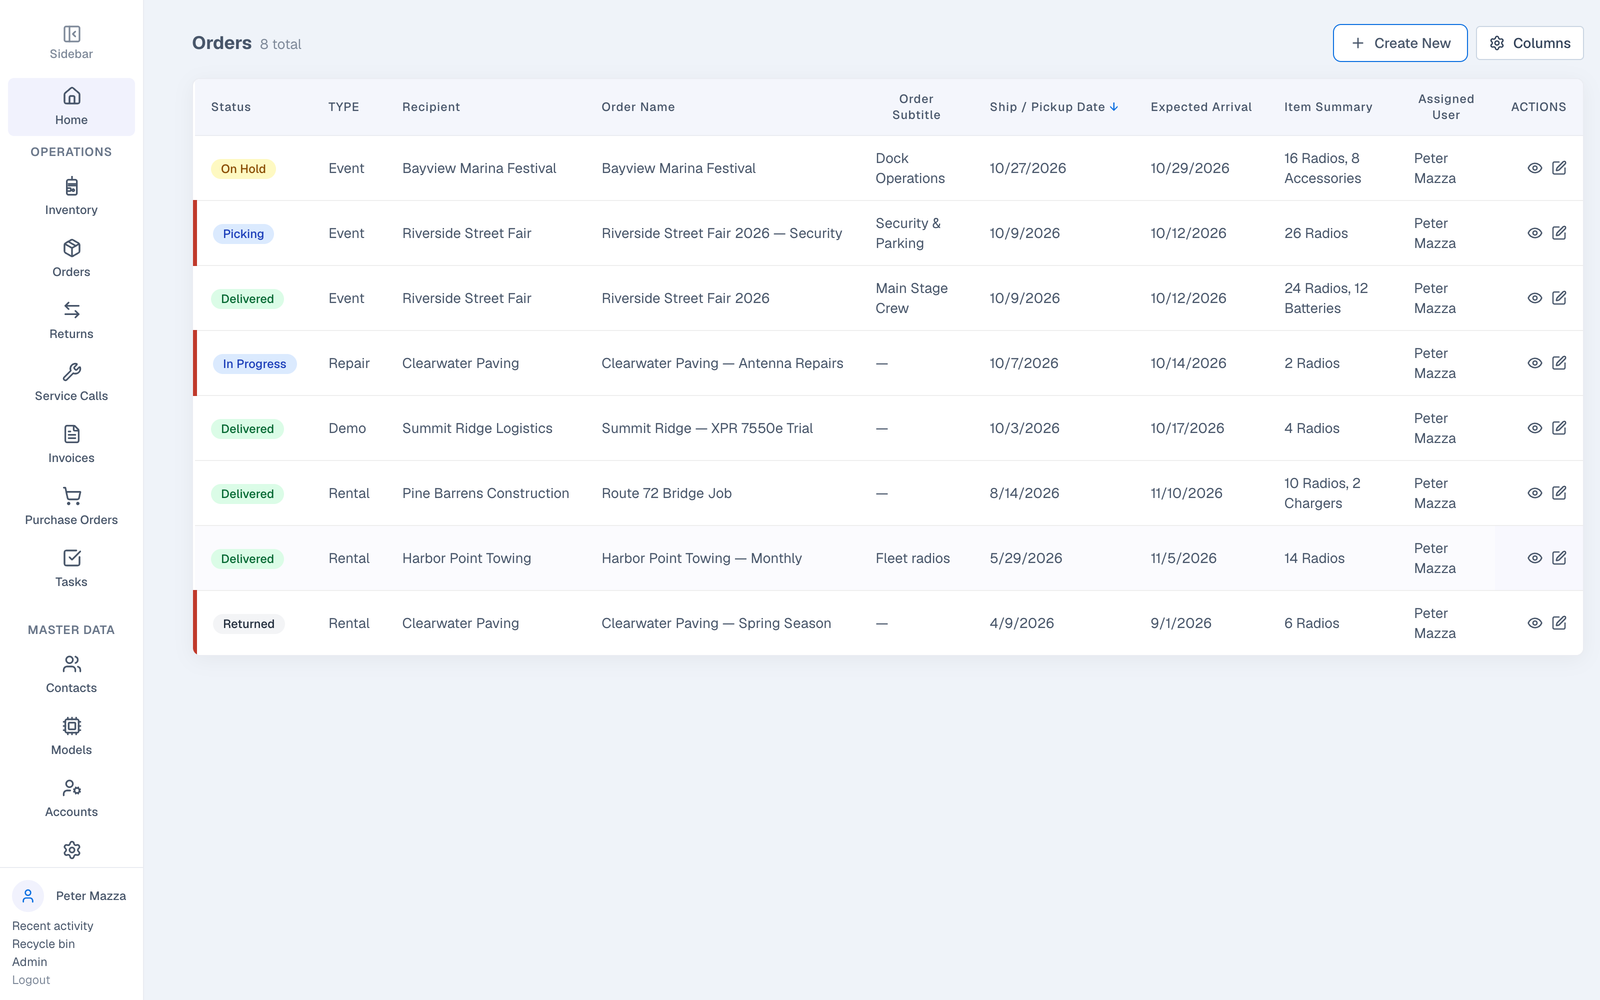Edit Clearwater Paving — Antenna Repairs order
The width and height of the screenshot is (1600, 1000).
click(1559, 363)
